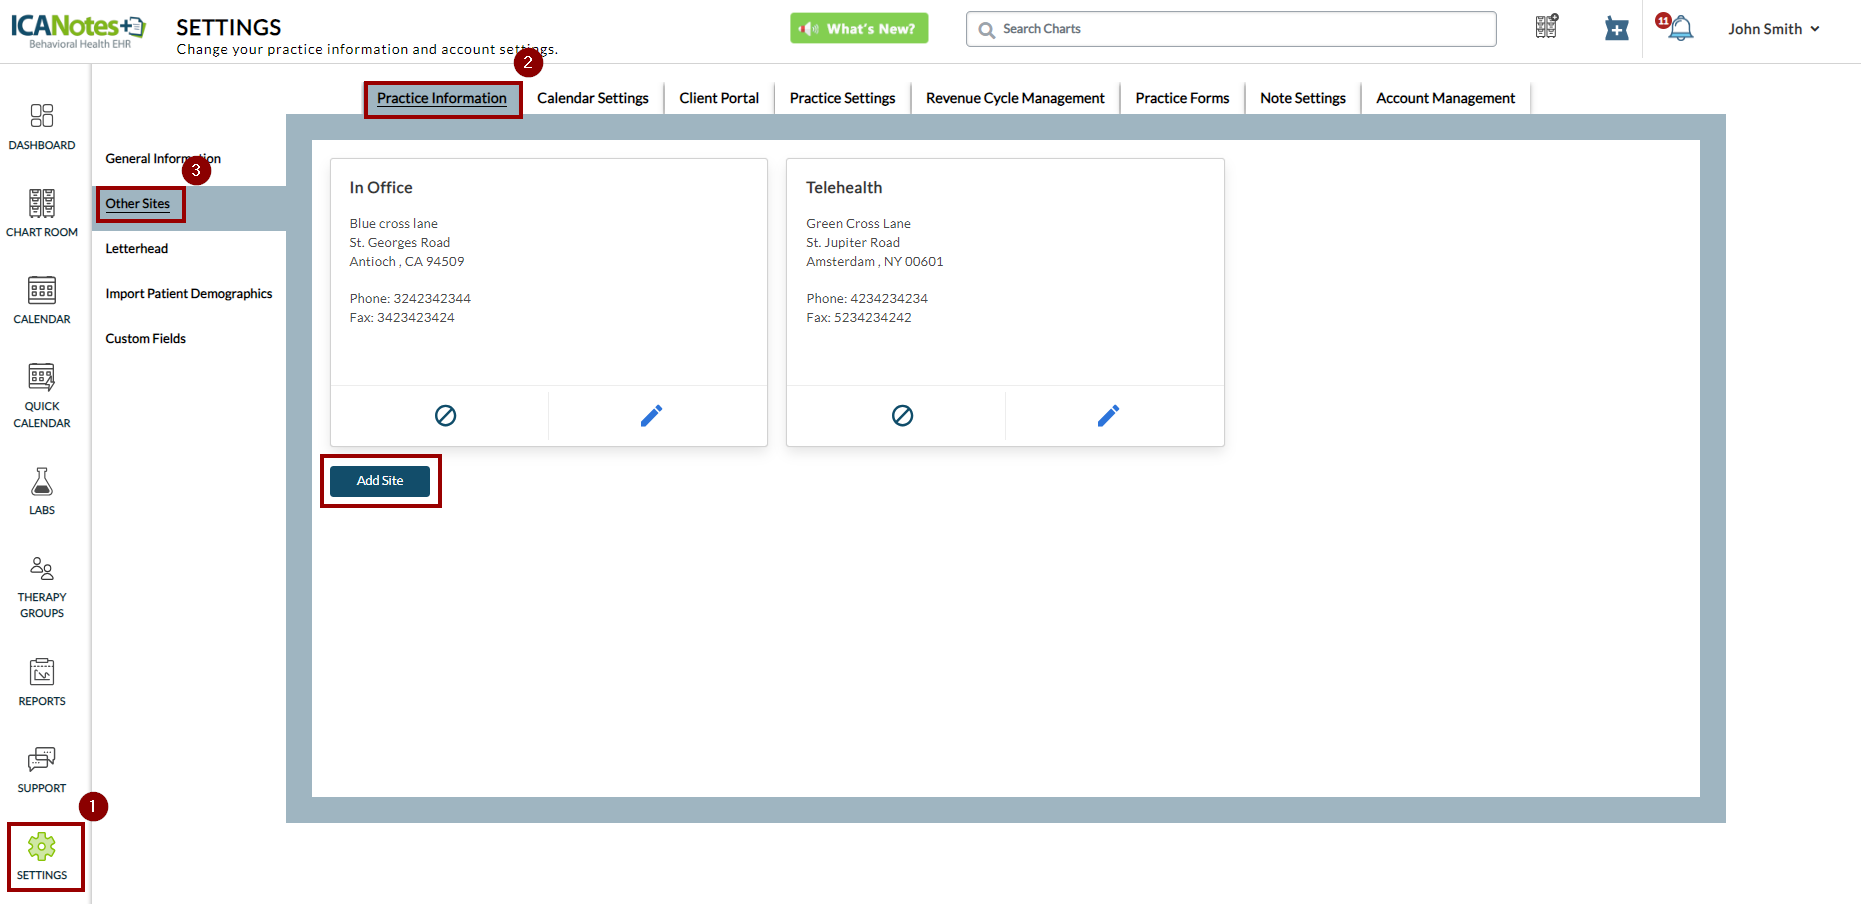Deactivate the Telehealth site
Image resolution: width=1861 pixels, height=904 pixels.
(x=903, y=415)
